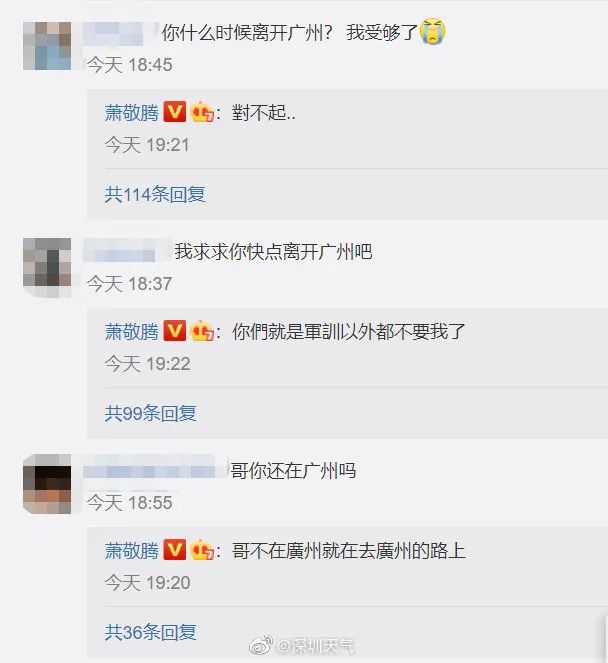
Task: Expand 共114条回复 reply thread
Action: pos(155,195)
